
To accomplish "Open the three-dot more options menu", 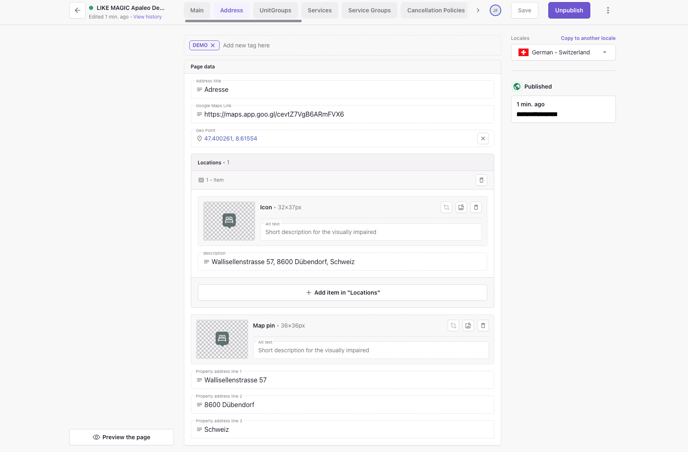I will (x=607, y=10).
